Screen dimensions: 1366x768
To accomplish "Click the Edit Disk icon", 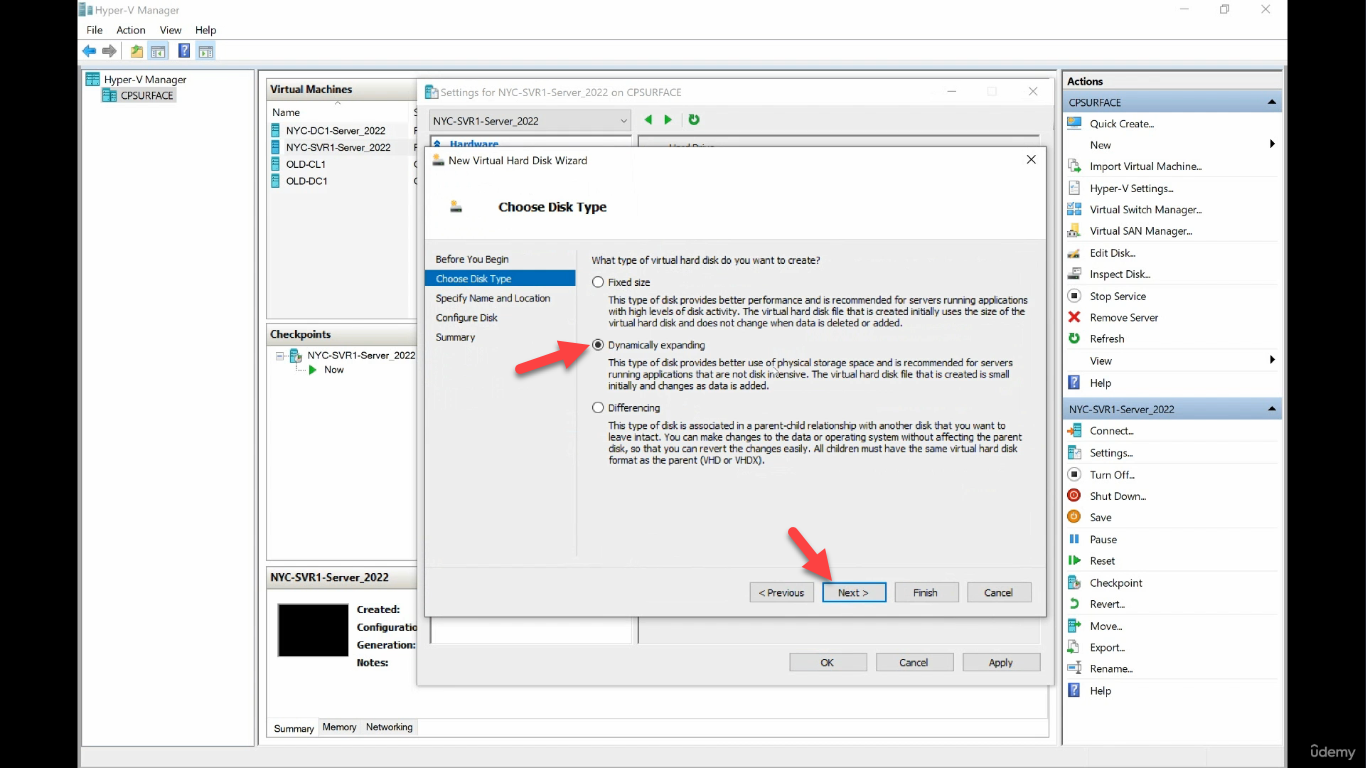I will point(1074,253).
